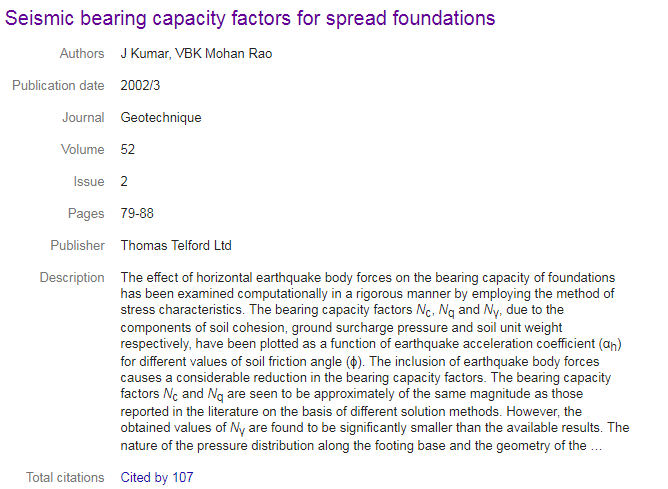Open the Seismic bearing capacity factors title link
Viewport: 668px width, 489px height.
click(x=250, y=18)
